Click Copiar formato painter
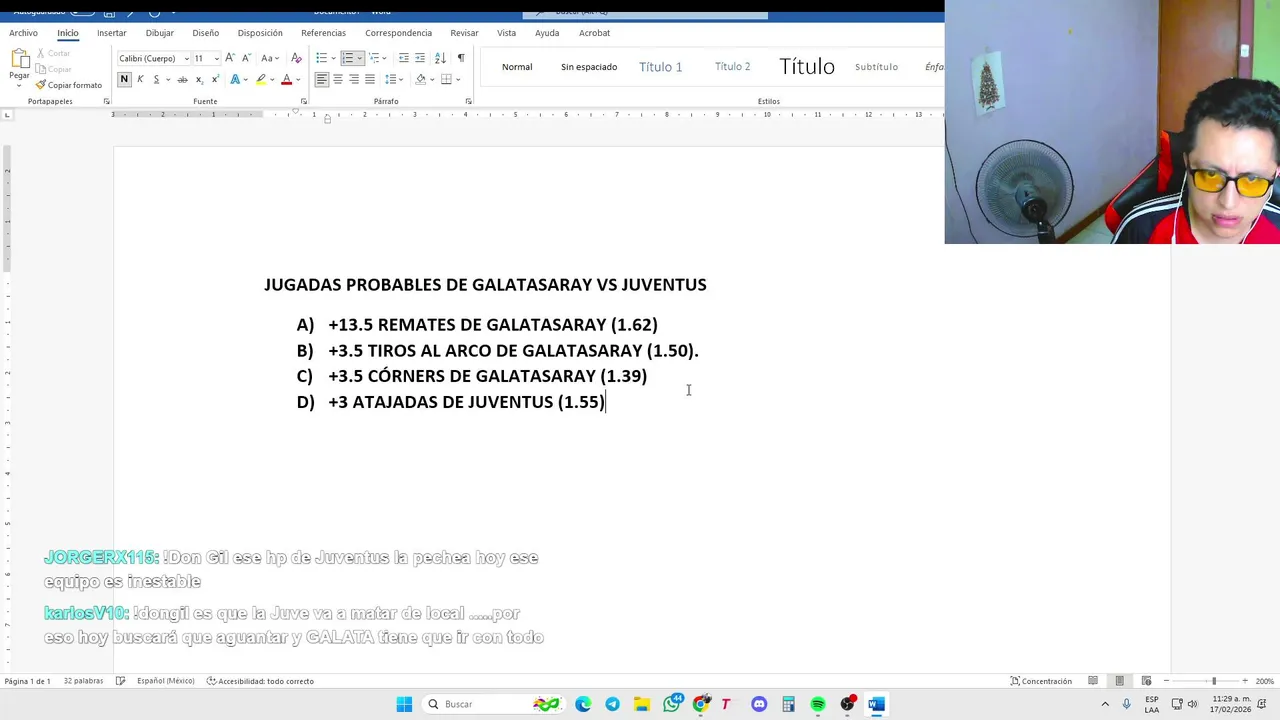This screenshot has height=720, width=1280. click(x=68, y=85)
